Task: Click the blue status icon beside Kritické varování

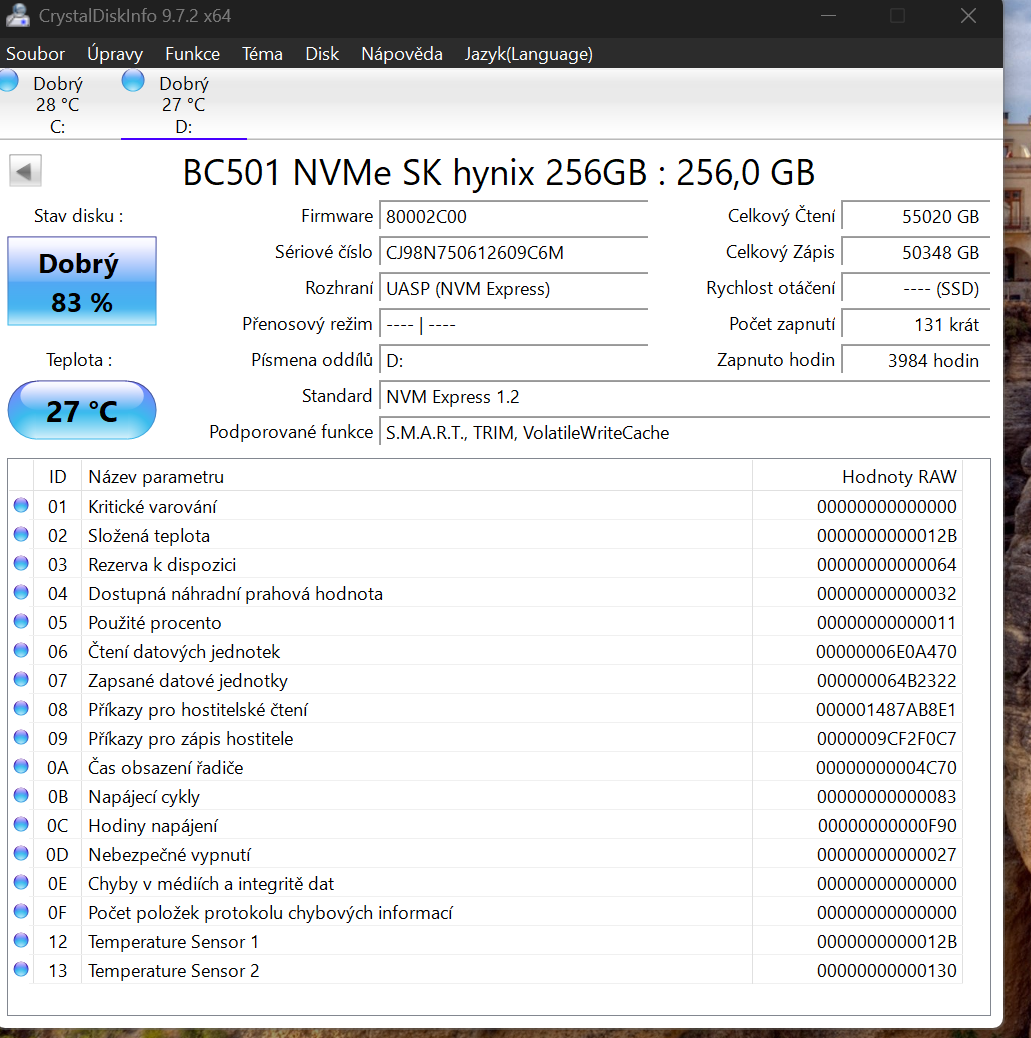Action: pyautogui.click(x=21, y=506)
